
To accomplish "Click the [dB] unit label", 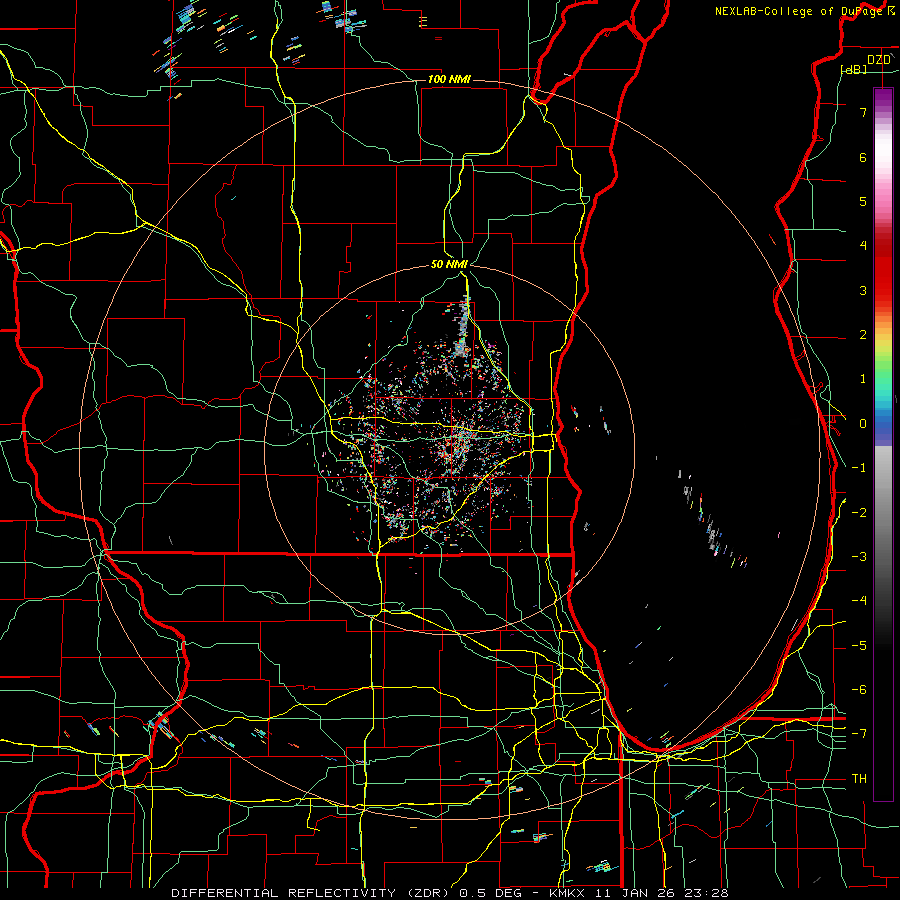I will pyautogui.click(x=854, y=69).
